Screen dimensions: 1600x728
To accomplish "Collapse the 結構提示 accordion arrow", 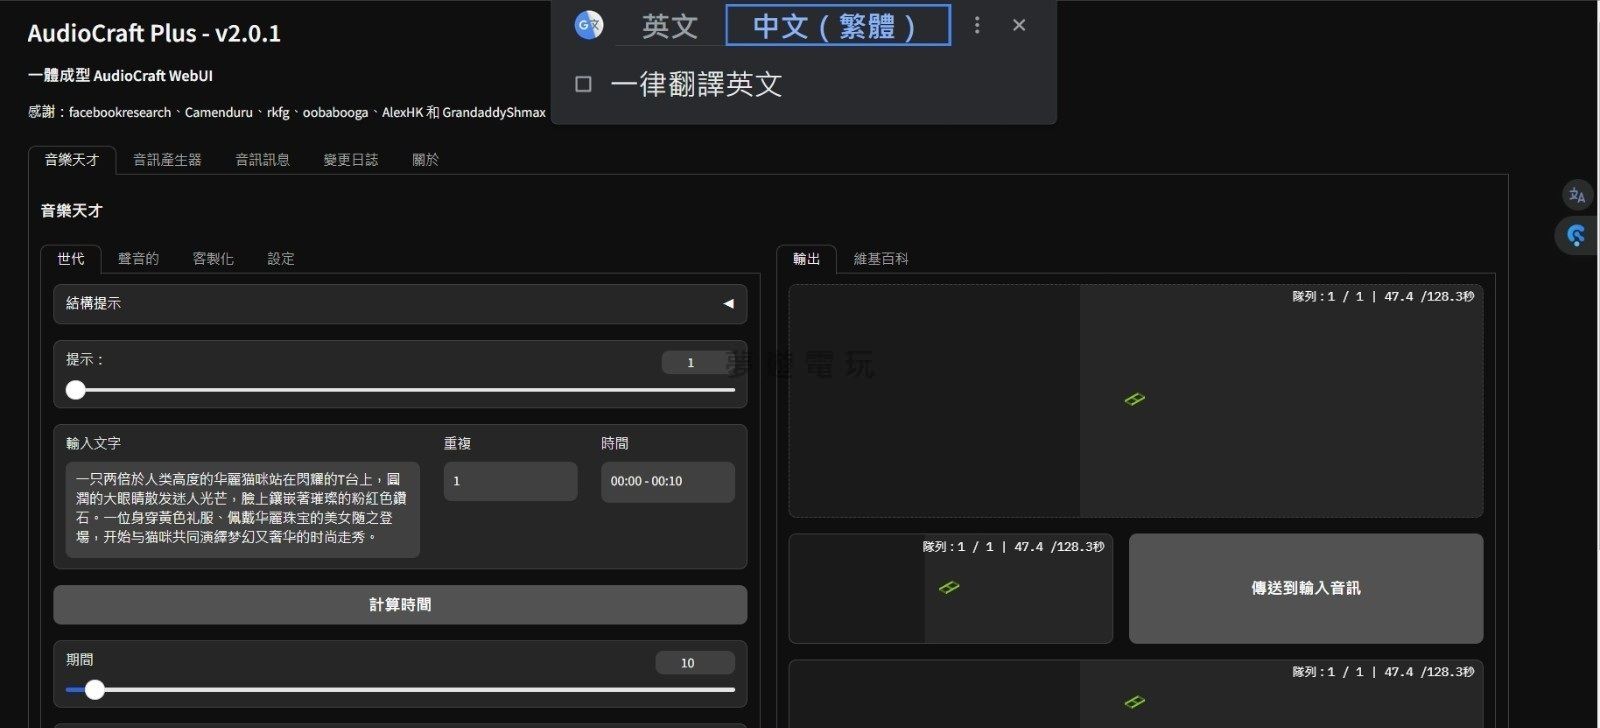I will (x=728, y=303).
